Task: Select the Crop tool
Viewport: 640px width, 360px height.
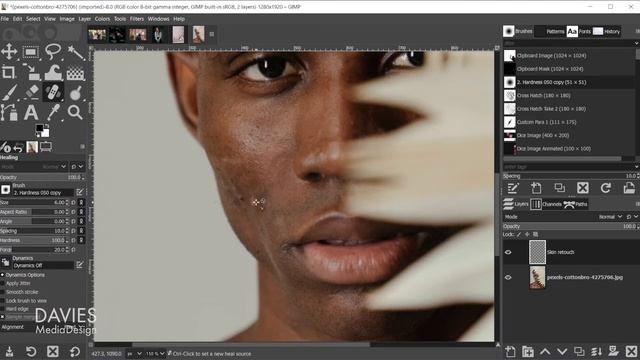Action: tap(9, 72)
